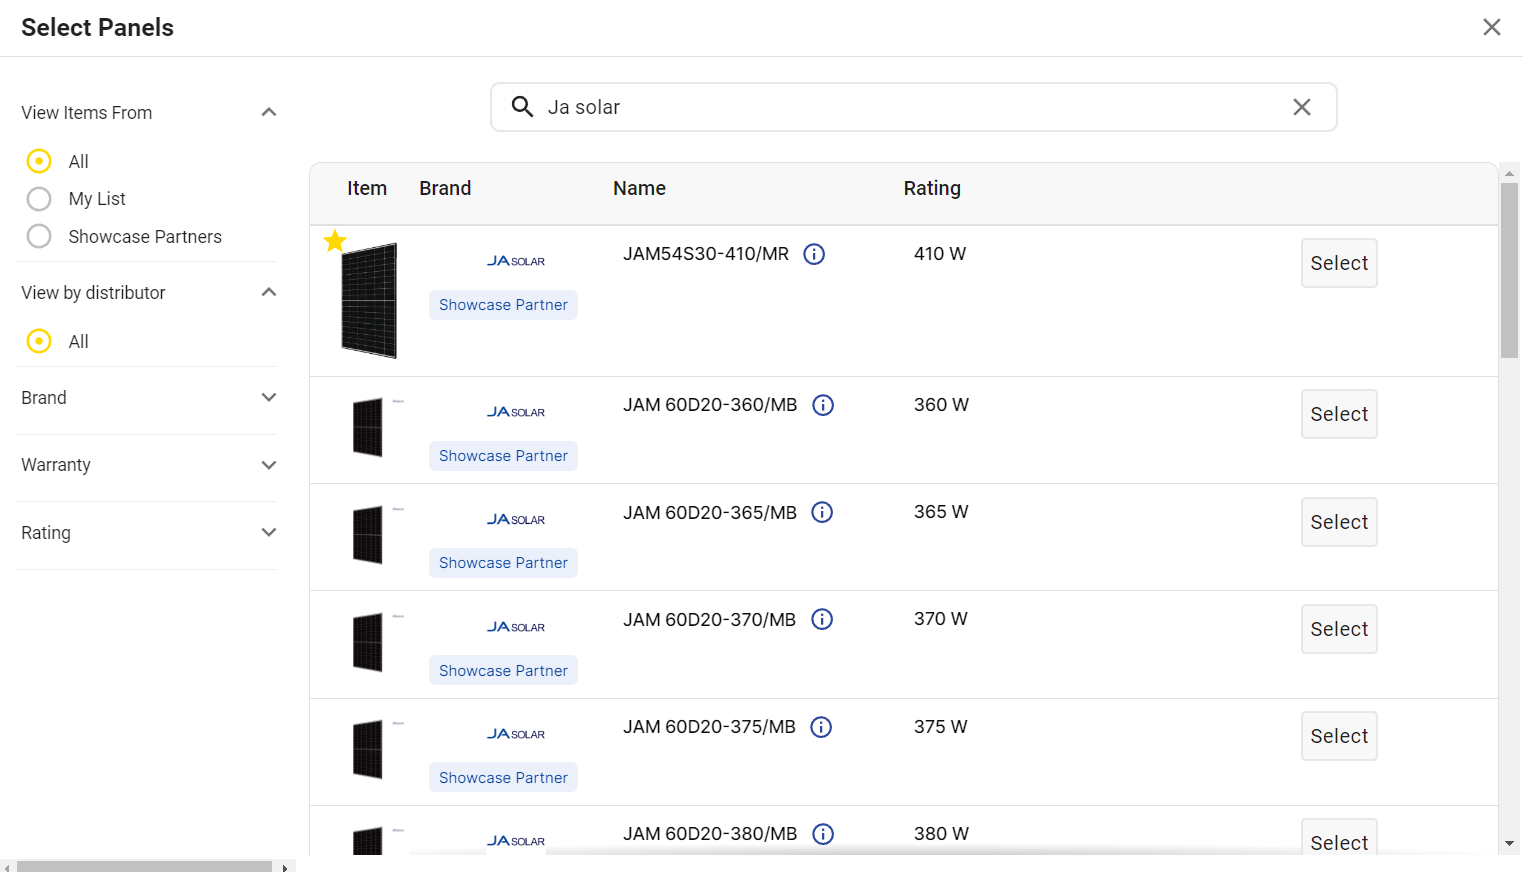The height and width of the screenshot is (872, 1523).
Task: Click Showcase Partner badge for JAM 60D20-375/MB
Action: coord(503,778)
